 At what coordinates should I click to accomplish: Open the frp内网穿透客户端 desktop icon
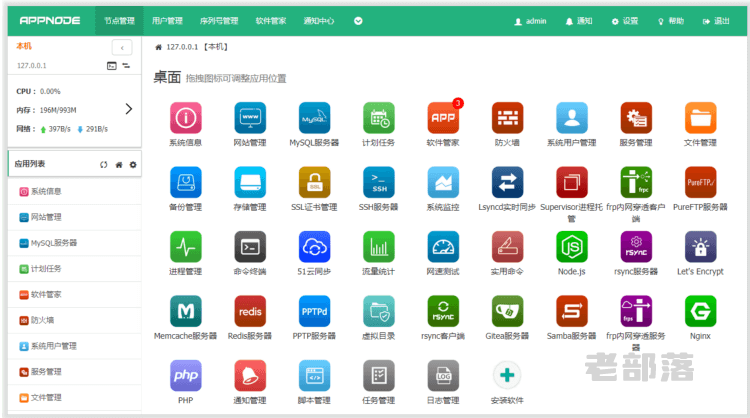tap(636, 182)
